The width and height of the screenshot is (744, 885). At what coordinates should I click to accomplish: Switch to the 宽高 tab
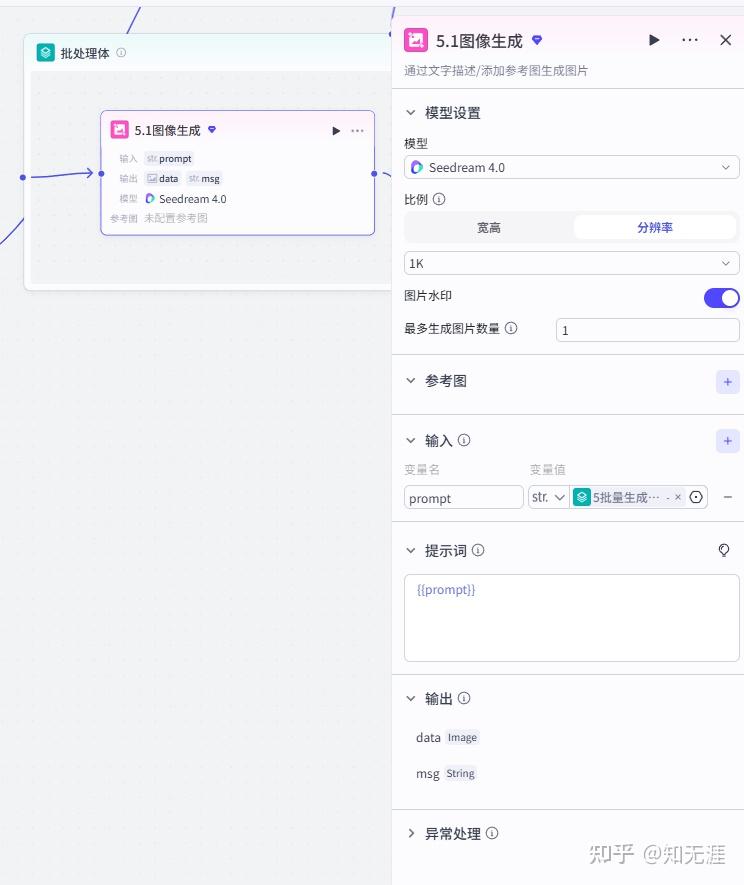[x=489, y=227]
